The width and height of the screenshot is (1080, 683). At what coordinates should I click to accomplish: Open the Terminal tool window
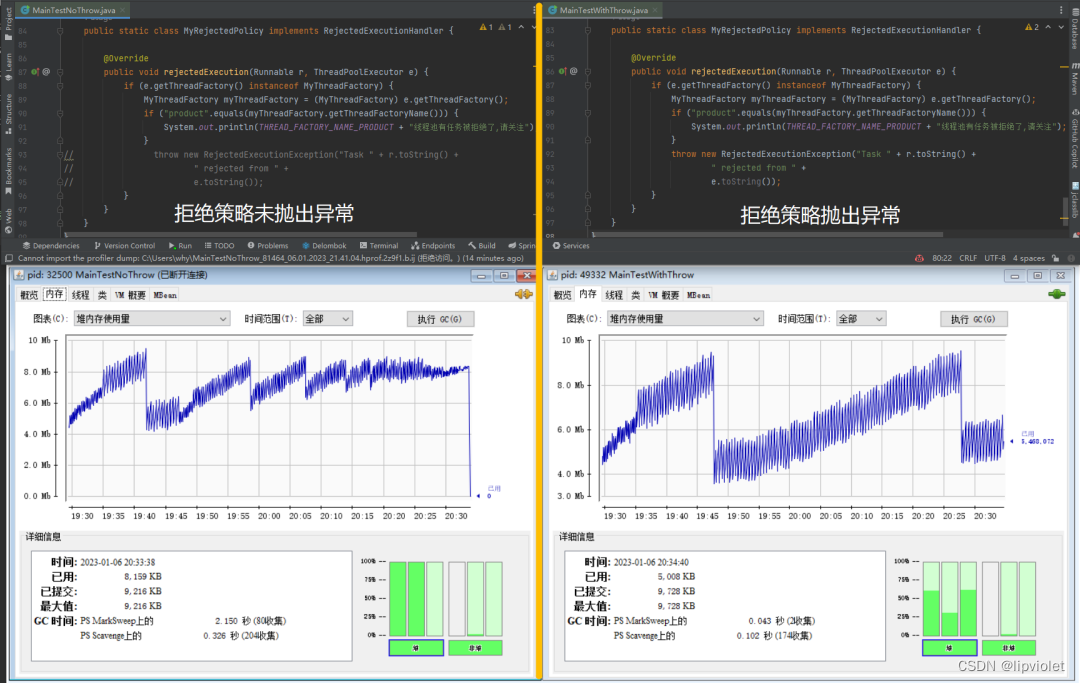(x=379, y=246)
